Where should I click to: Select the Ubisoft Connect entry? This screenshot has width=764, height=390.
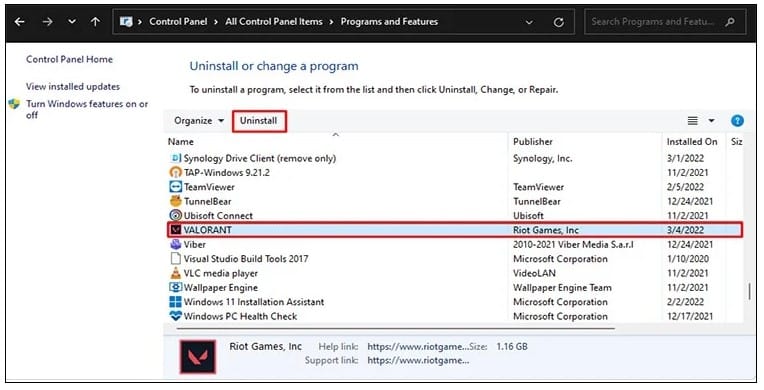coord(218,215)
